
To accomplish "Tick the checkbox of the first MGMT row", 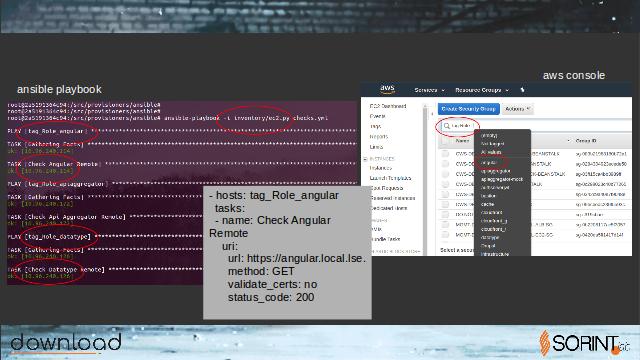I will [x=445, y=224].
